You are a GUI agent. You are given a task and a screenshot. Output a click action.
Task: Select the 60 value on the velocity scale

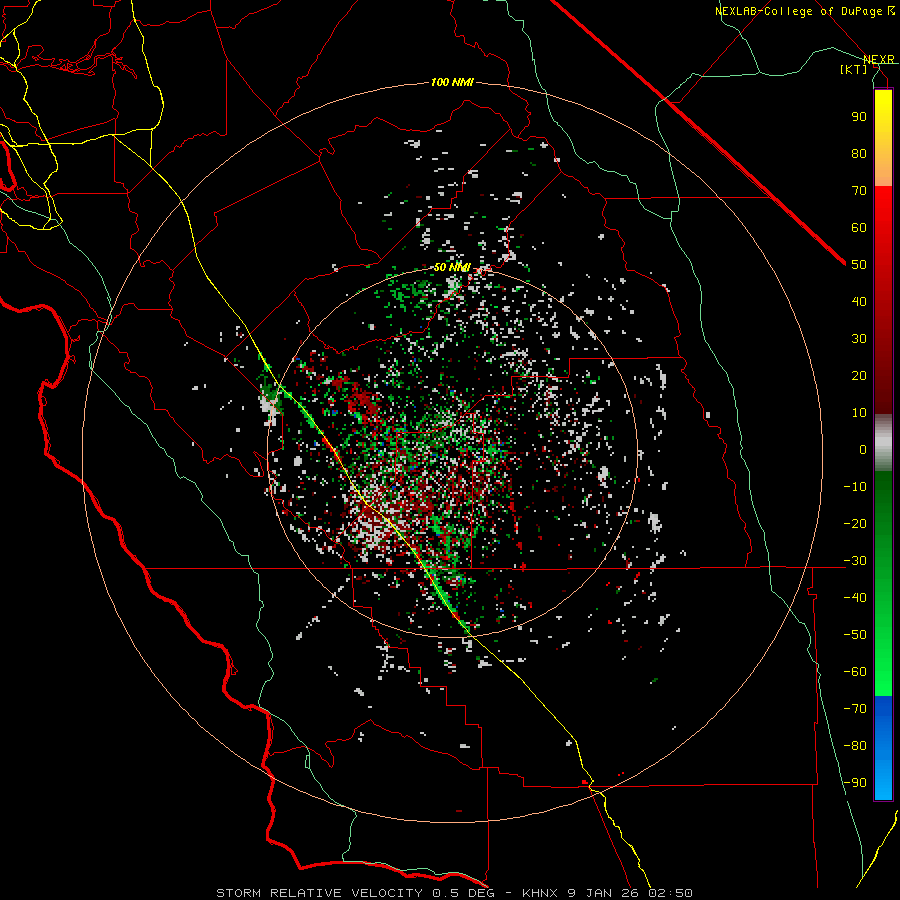pyautogui.click(x=859, y=227)
